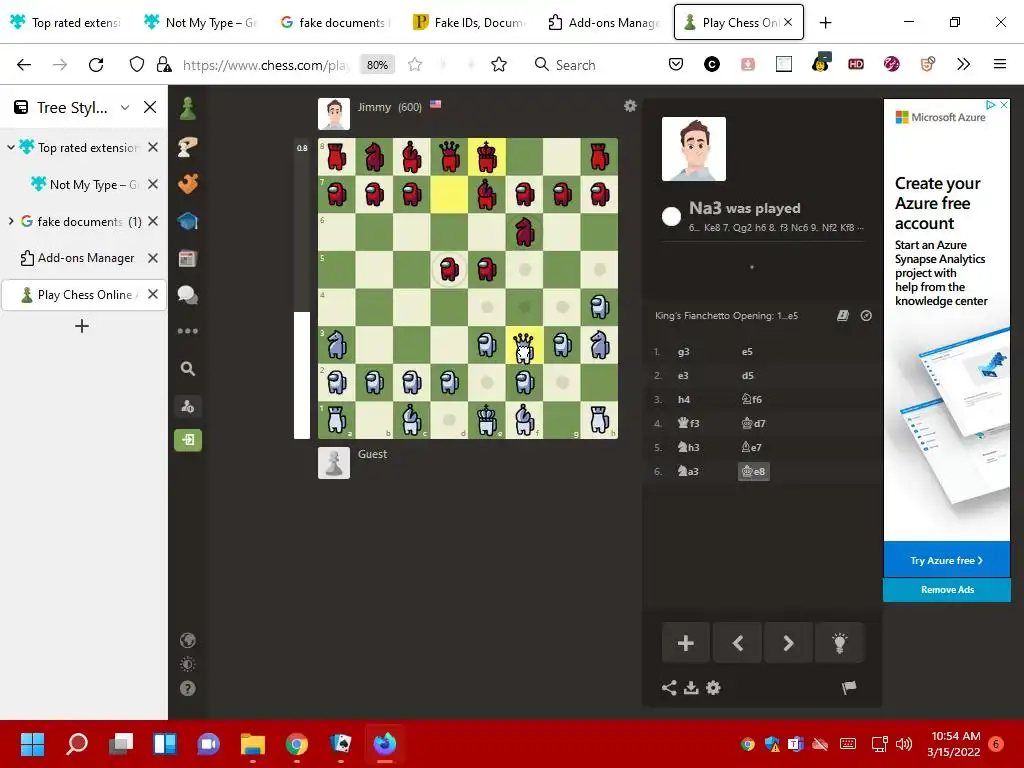Collapse the Top rated extensions tree tab
The width and height of the screenshot is (1024, 768).
click(10, 148)
